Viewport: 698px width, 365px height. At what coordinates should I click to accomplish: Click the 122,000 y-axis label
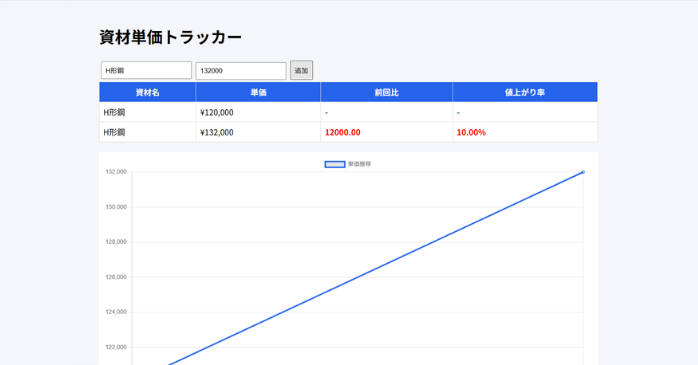click(x=116, y=347)
